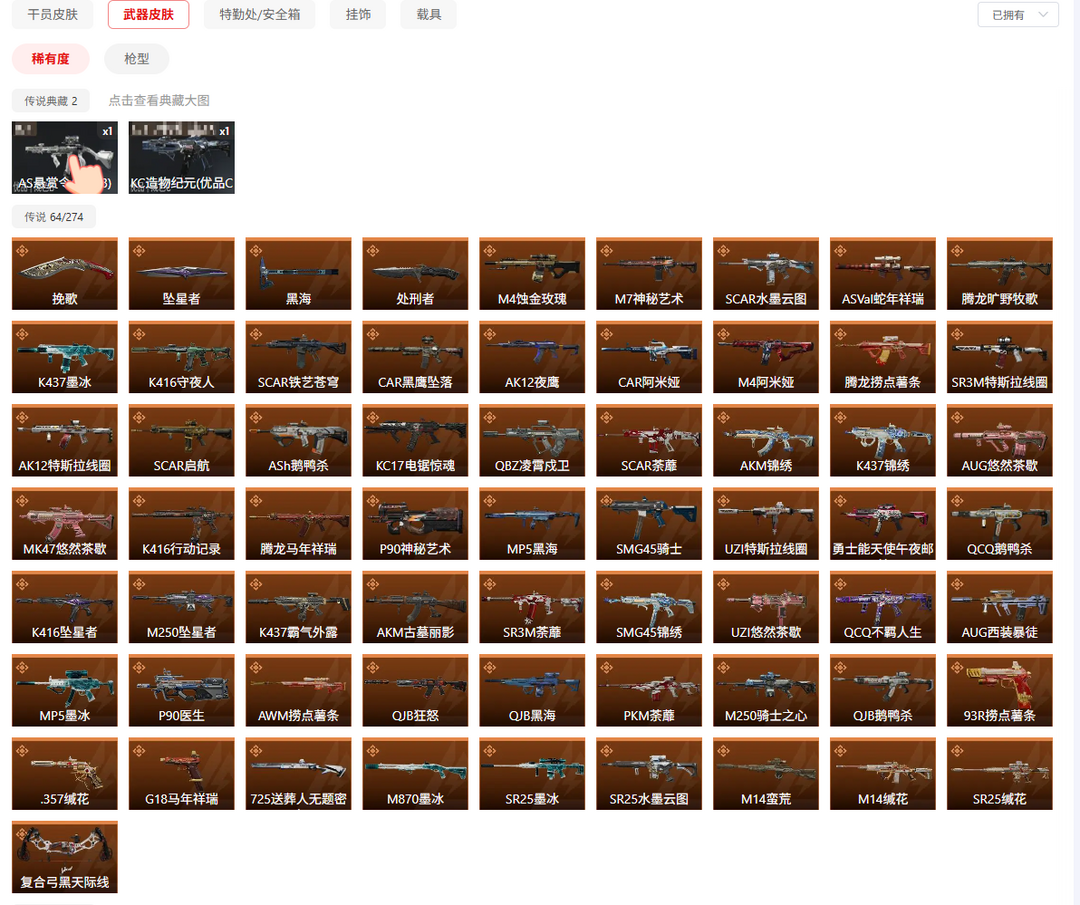Open the 腾龙旷野牧歌 skin card
The width and height of the screenshot is (1080, 905).
999,273
